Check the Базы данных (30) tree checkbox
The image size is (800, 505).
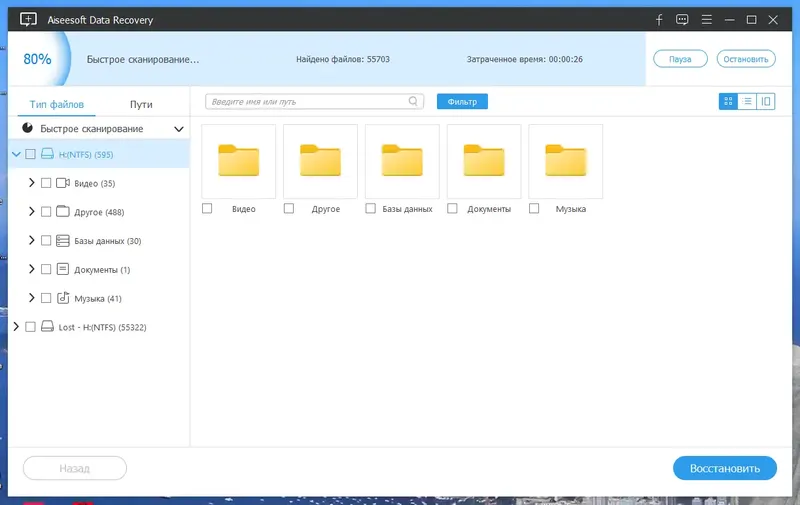pos(46,240)
